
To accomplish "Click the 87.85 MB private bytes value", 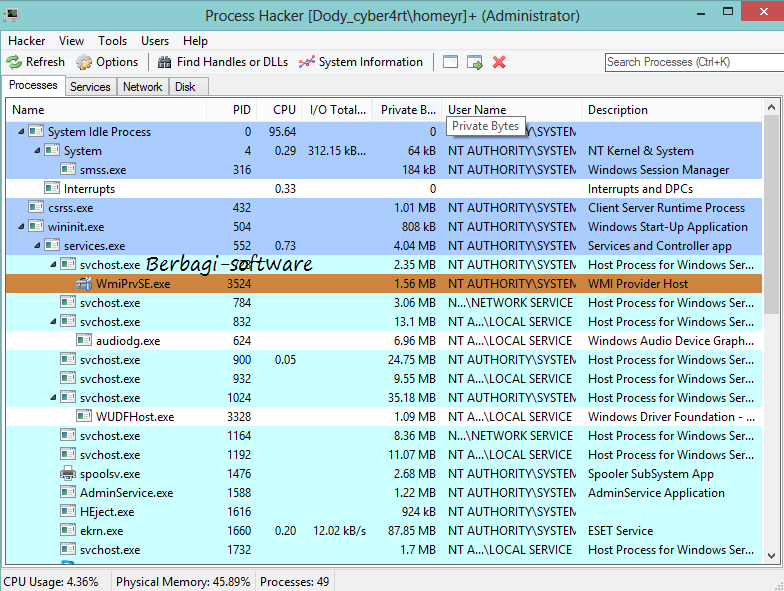I will pyautogui.click(x=412, y=530).
